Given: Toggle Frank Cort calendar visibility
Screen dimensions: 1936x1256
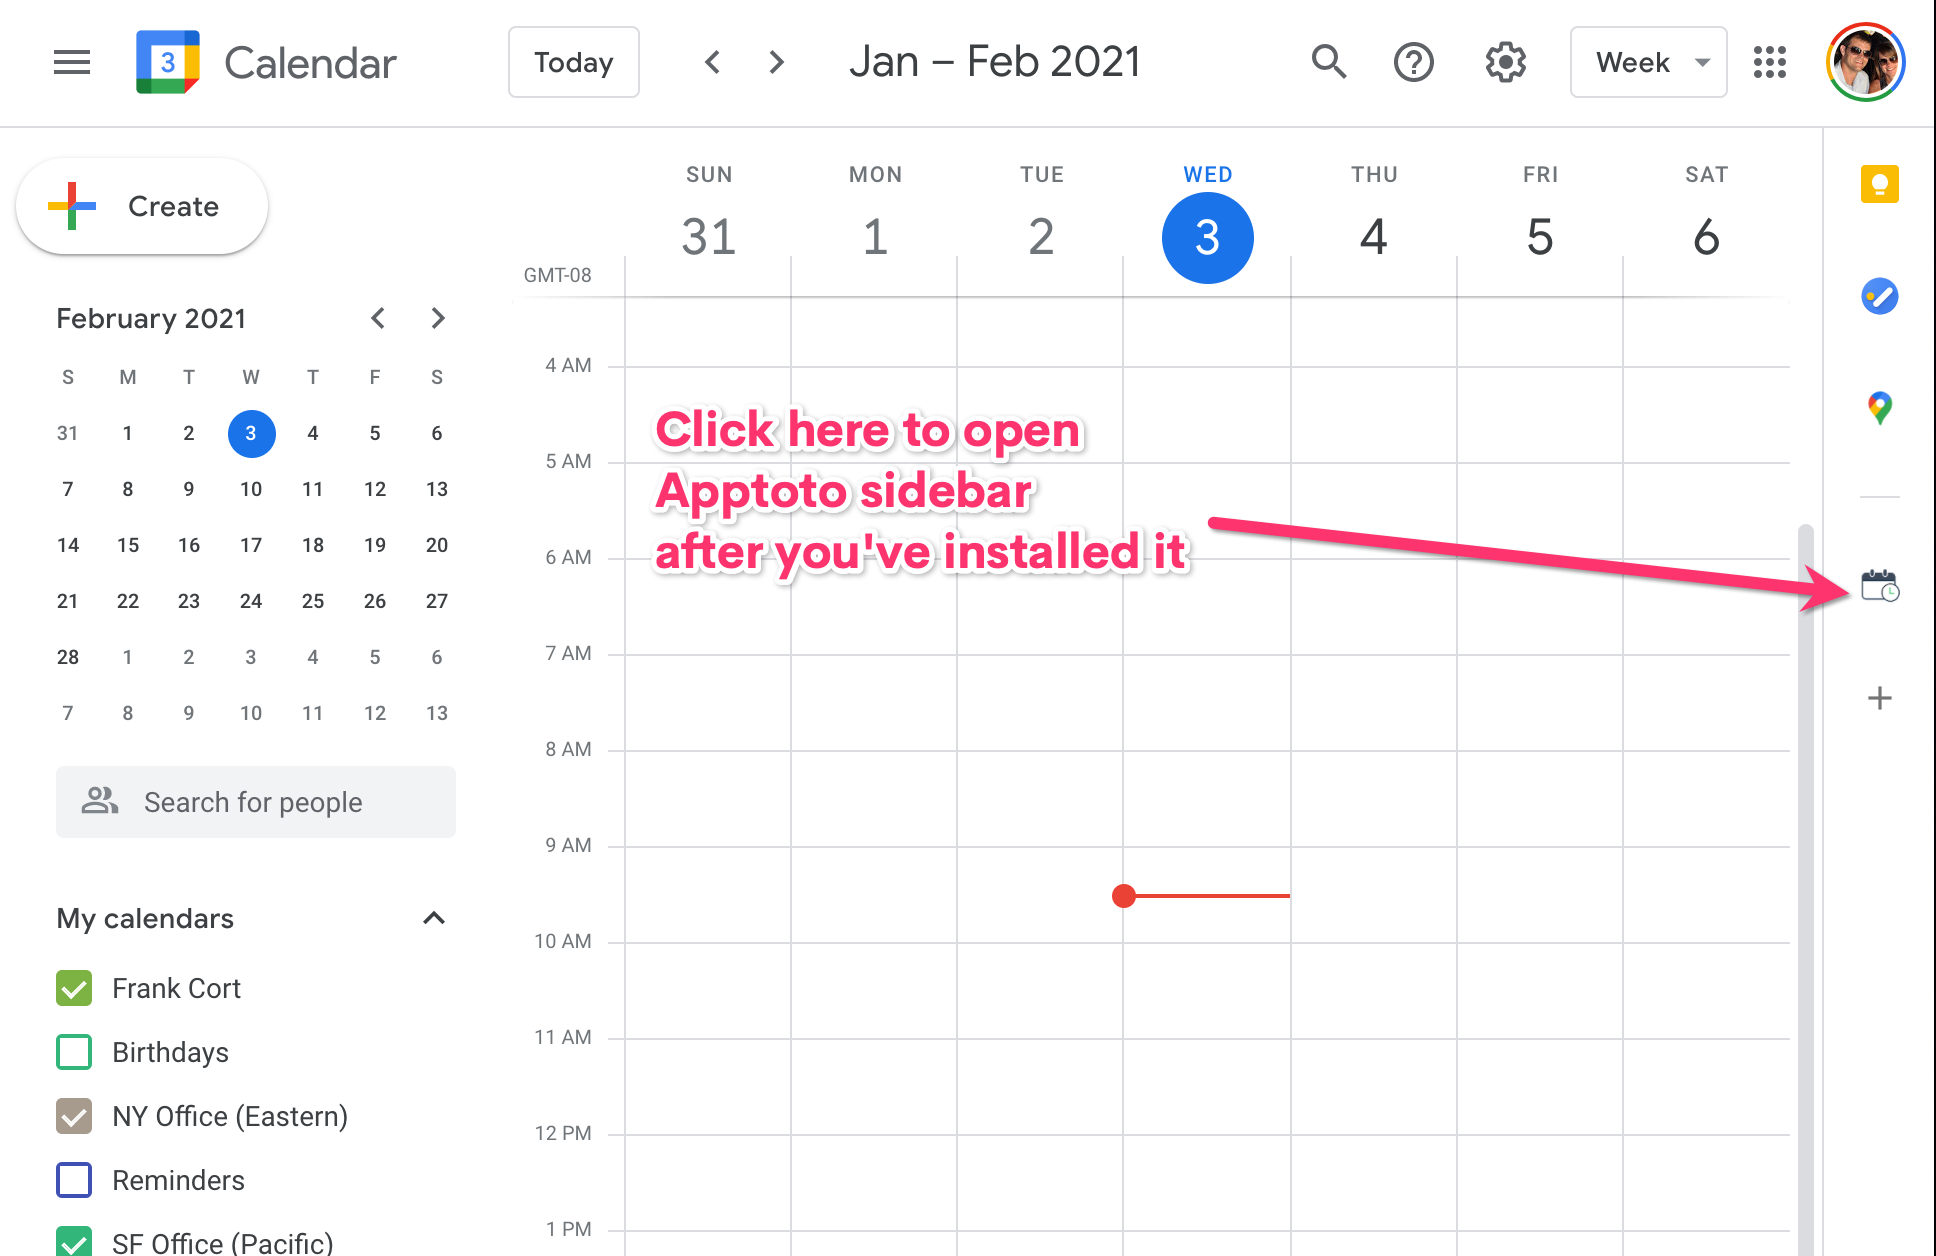Looking at the screenshot, I should click(72, 988).
